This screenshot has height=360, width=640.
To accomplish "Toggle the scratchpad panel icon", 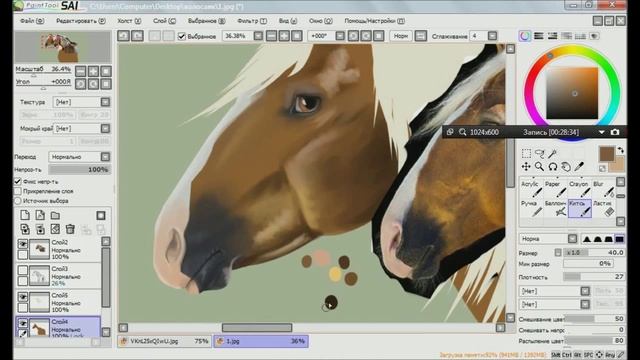I will pyautogui.click(x=595, y=36).
